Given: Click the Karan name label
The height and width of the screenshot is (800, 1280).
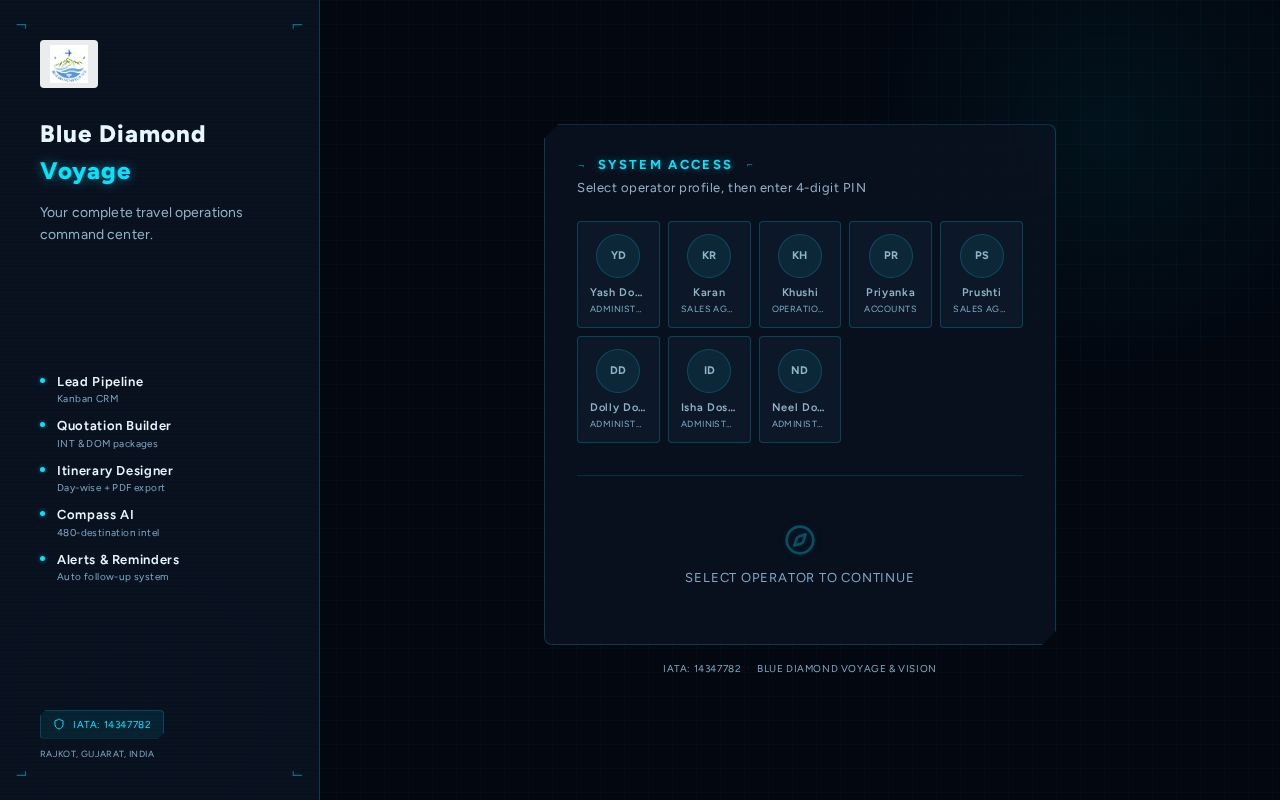Looking at the screenshot, I should click(709, 293).
